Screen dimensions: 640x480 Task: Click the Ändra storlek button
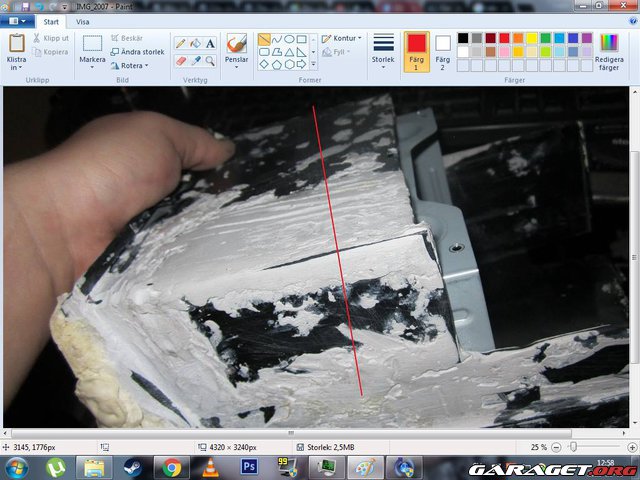(x=137, y=52)
